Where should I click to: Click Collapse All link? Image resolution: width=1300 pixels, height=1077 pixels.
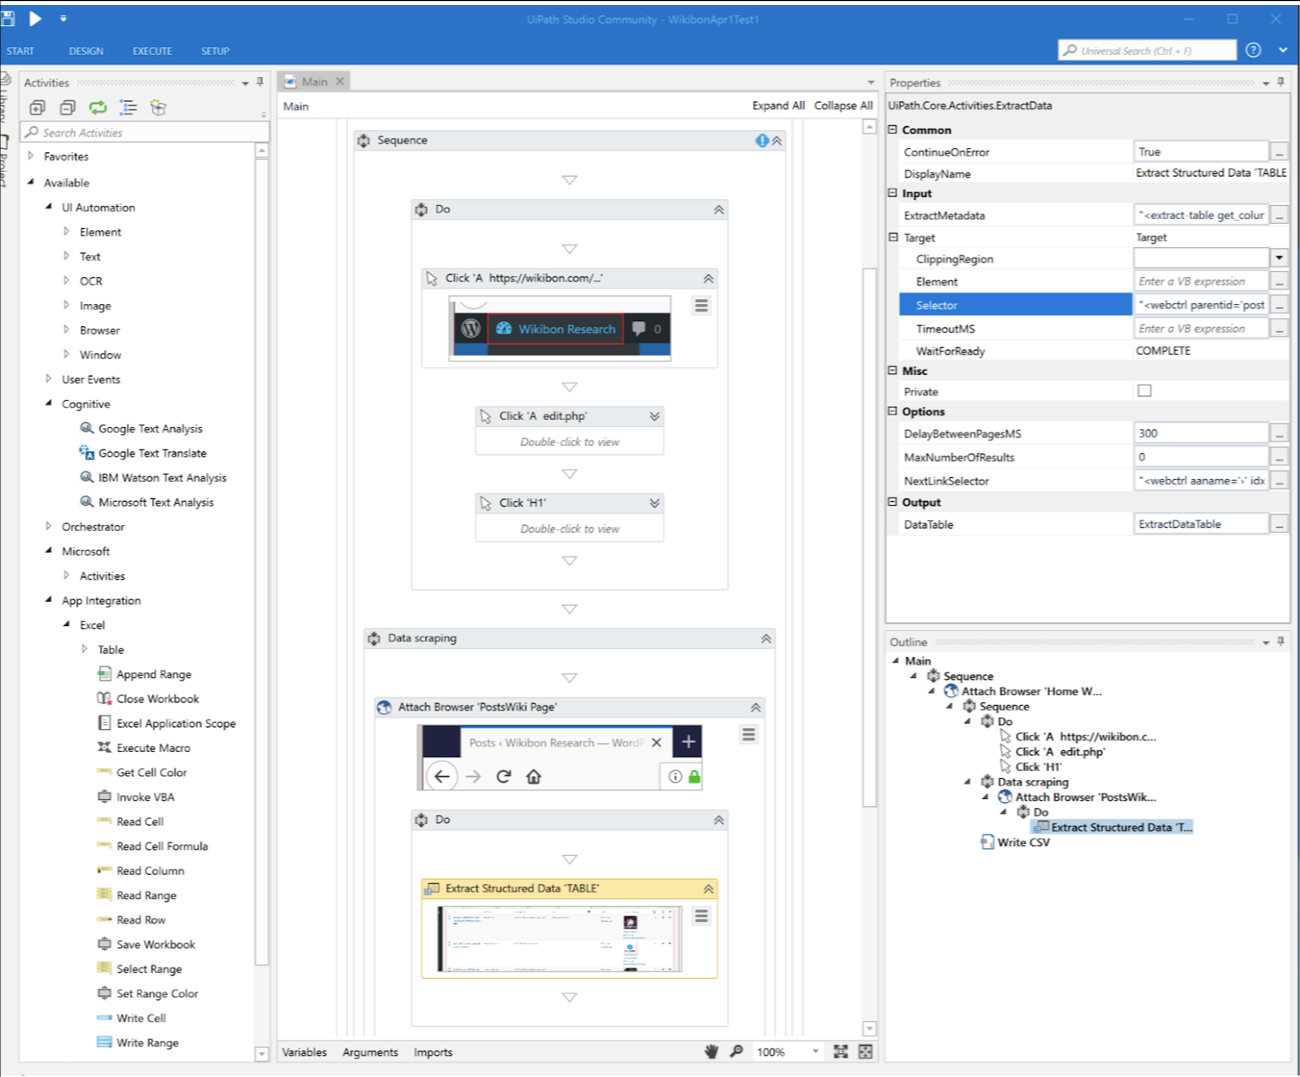843,105
